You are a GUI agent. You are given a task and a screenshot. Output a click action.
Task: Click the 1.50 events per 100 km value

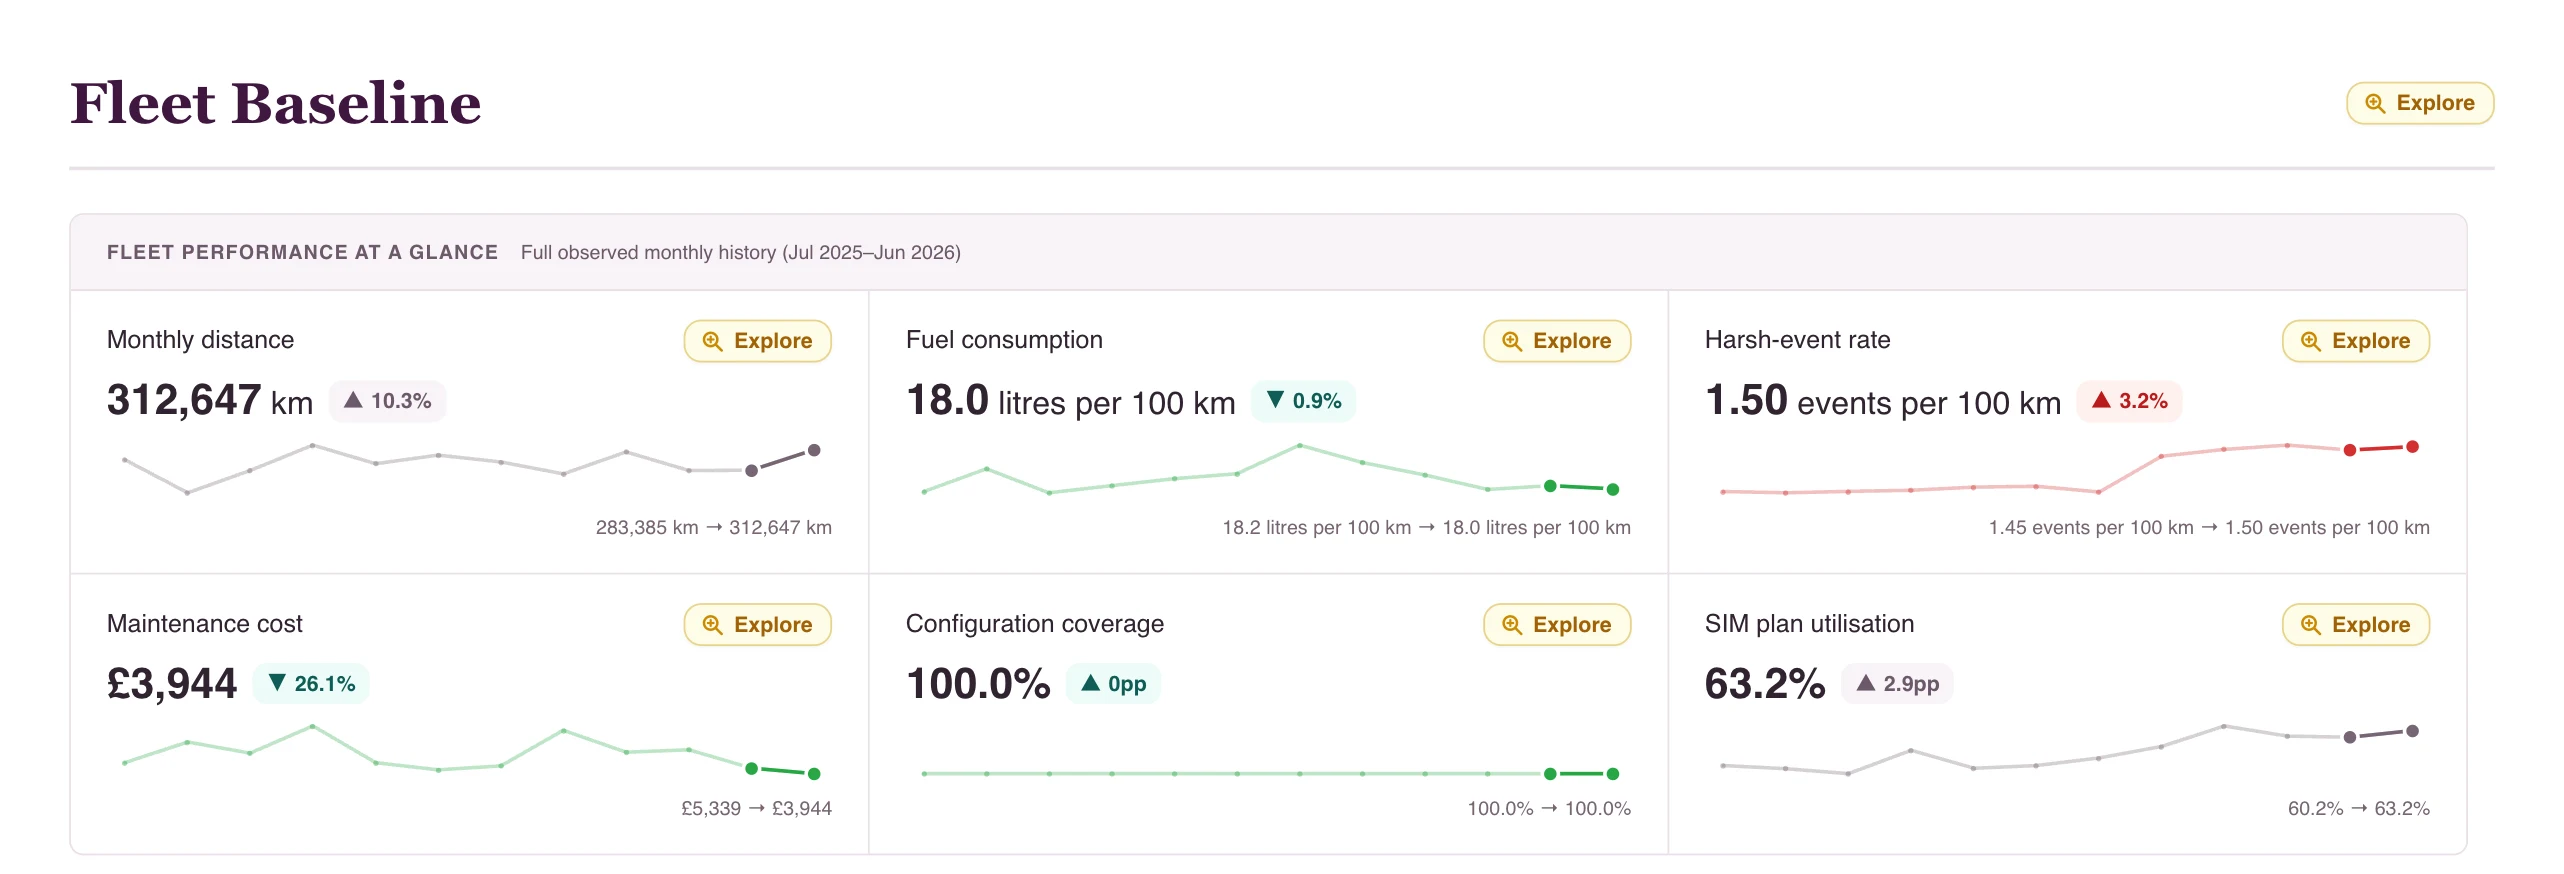(x=1883, y=401)
